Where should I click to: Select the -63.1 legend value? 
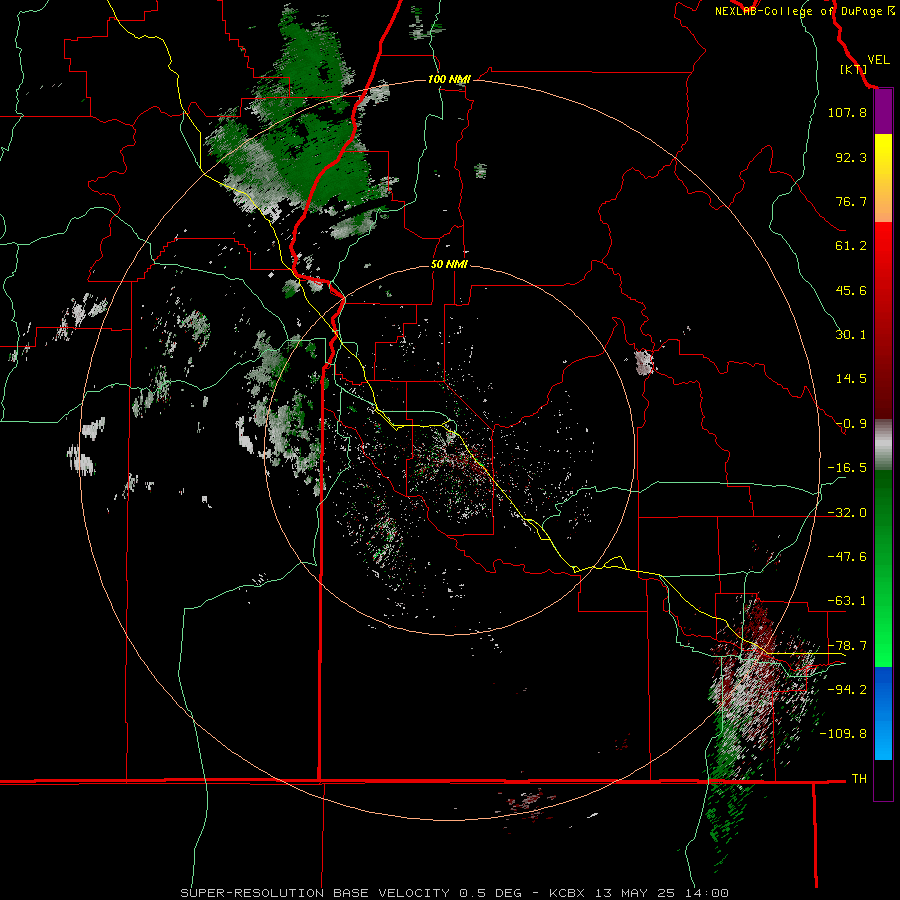click(847, 601)
